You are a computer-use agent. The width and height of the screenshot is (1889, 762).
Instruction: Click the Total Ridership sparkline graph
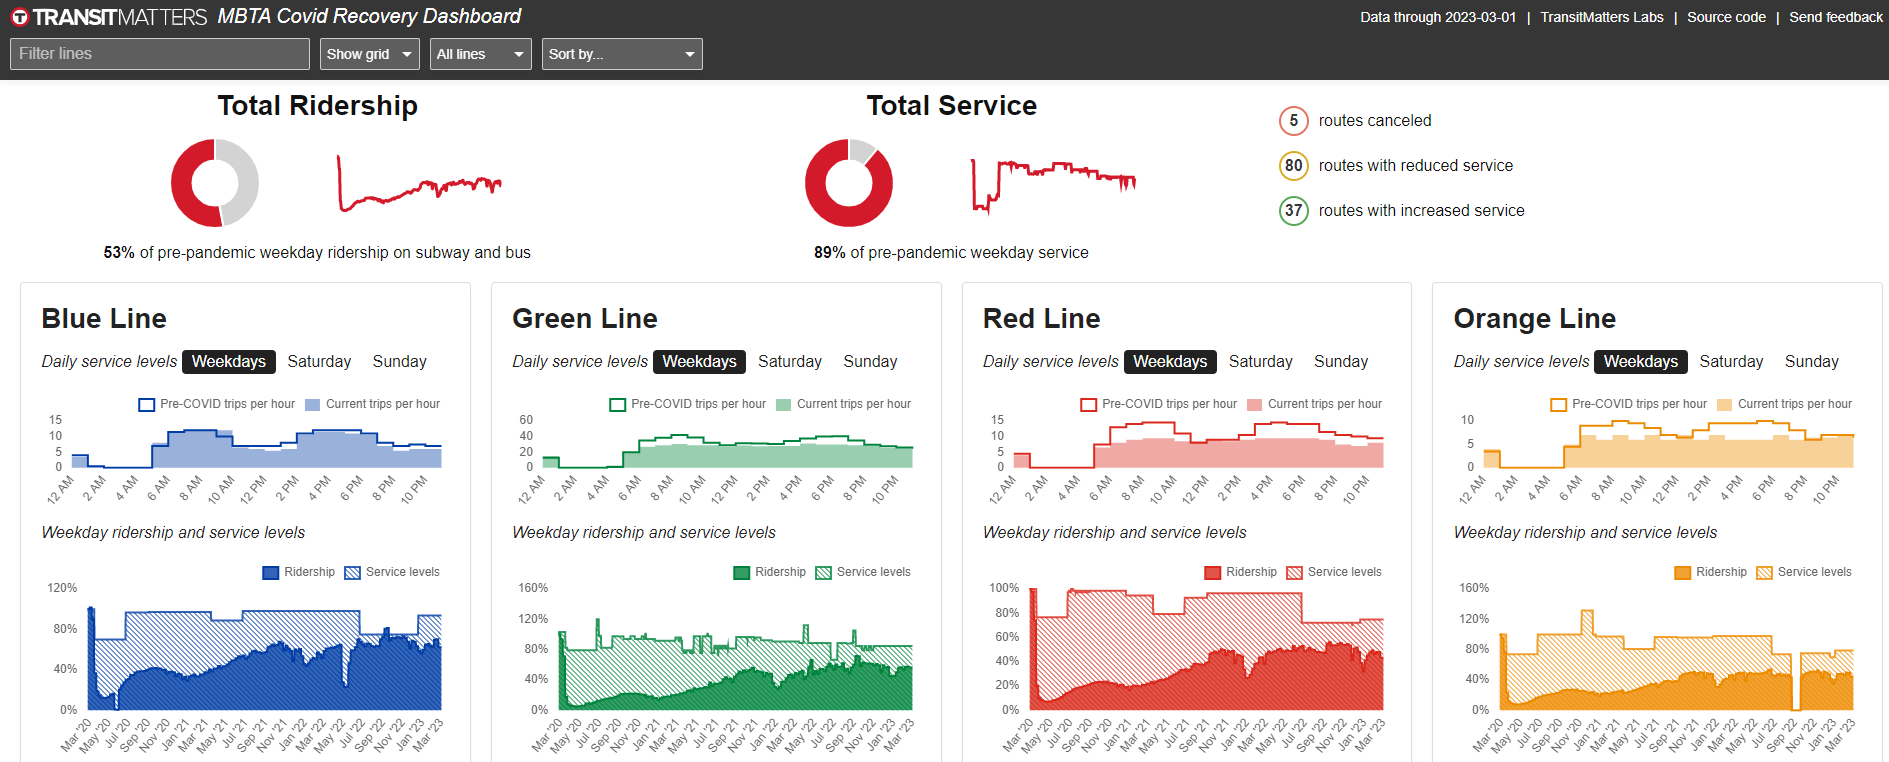click(418, 184)
